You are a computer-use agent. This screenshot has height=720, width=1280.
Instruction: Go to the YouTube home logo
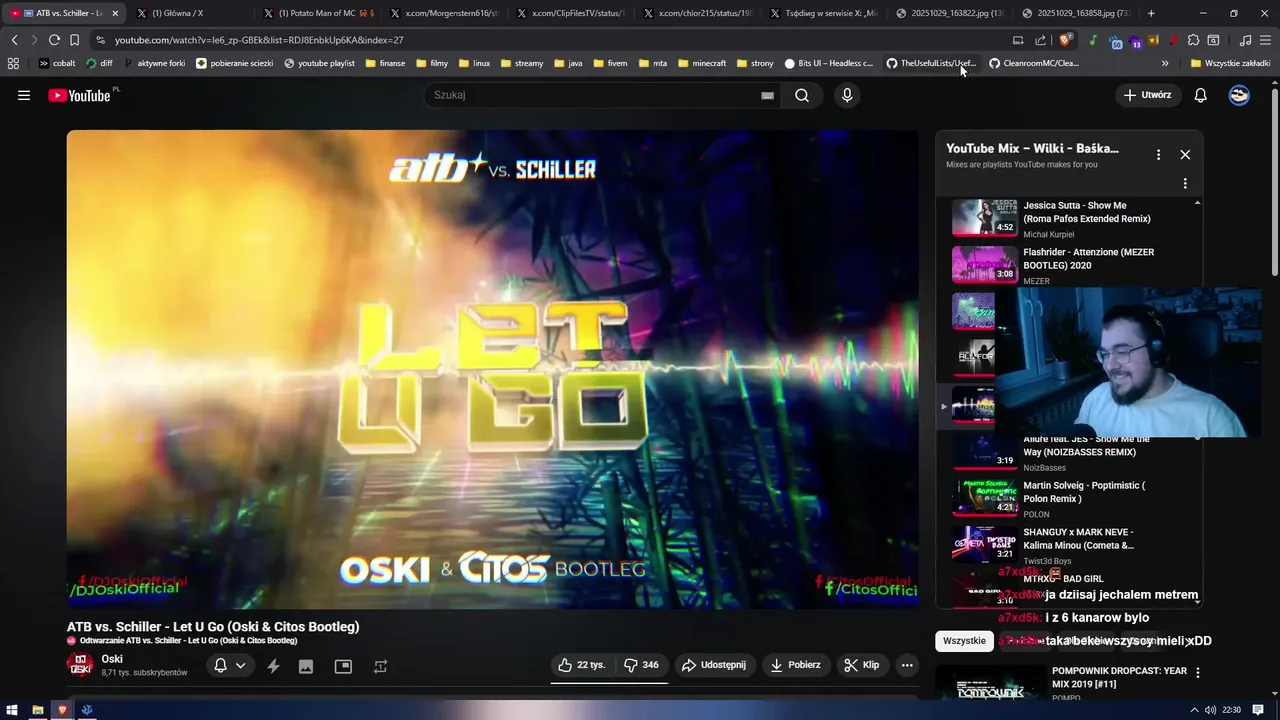(80, 95)
